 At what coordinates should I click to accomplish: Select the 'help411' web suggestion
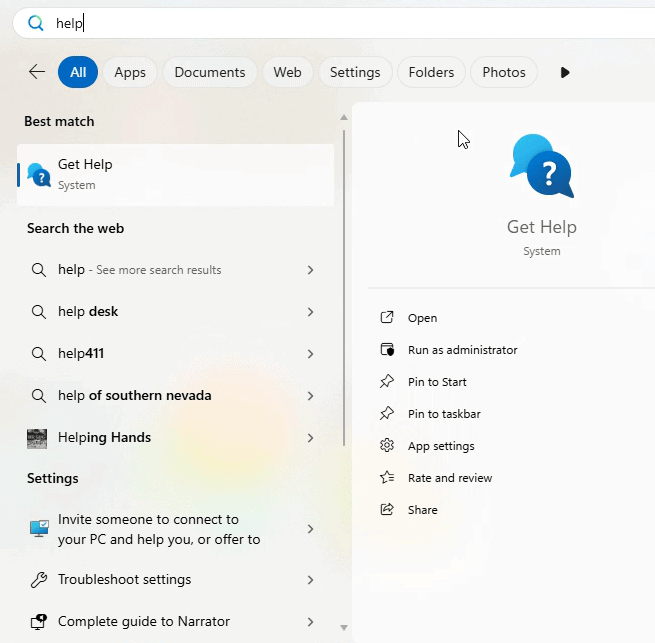coord(175,353)
